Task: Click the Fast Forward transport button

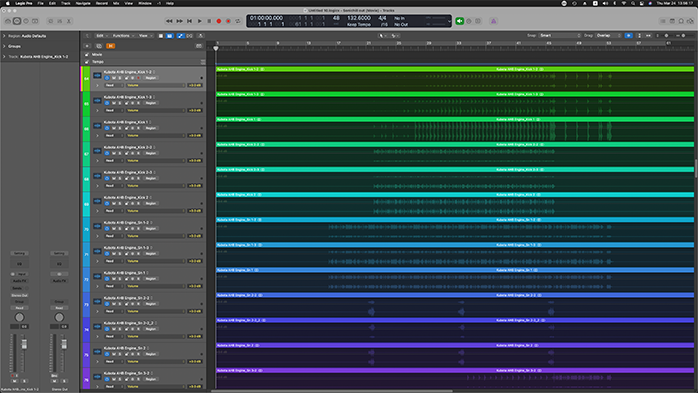Action: pyautogui.click(x=179, y=21)
